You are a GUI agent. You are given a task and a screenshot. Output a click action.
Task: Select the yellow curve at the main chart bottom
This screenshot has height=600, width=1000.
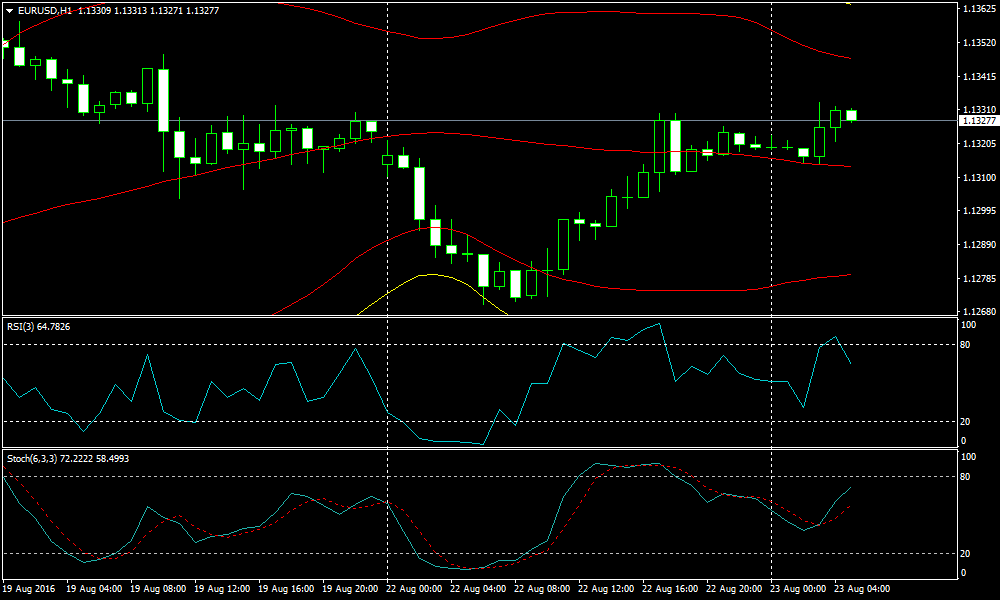(x=430, y=275)
